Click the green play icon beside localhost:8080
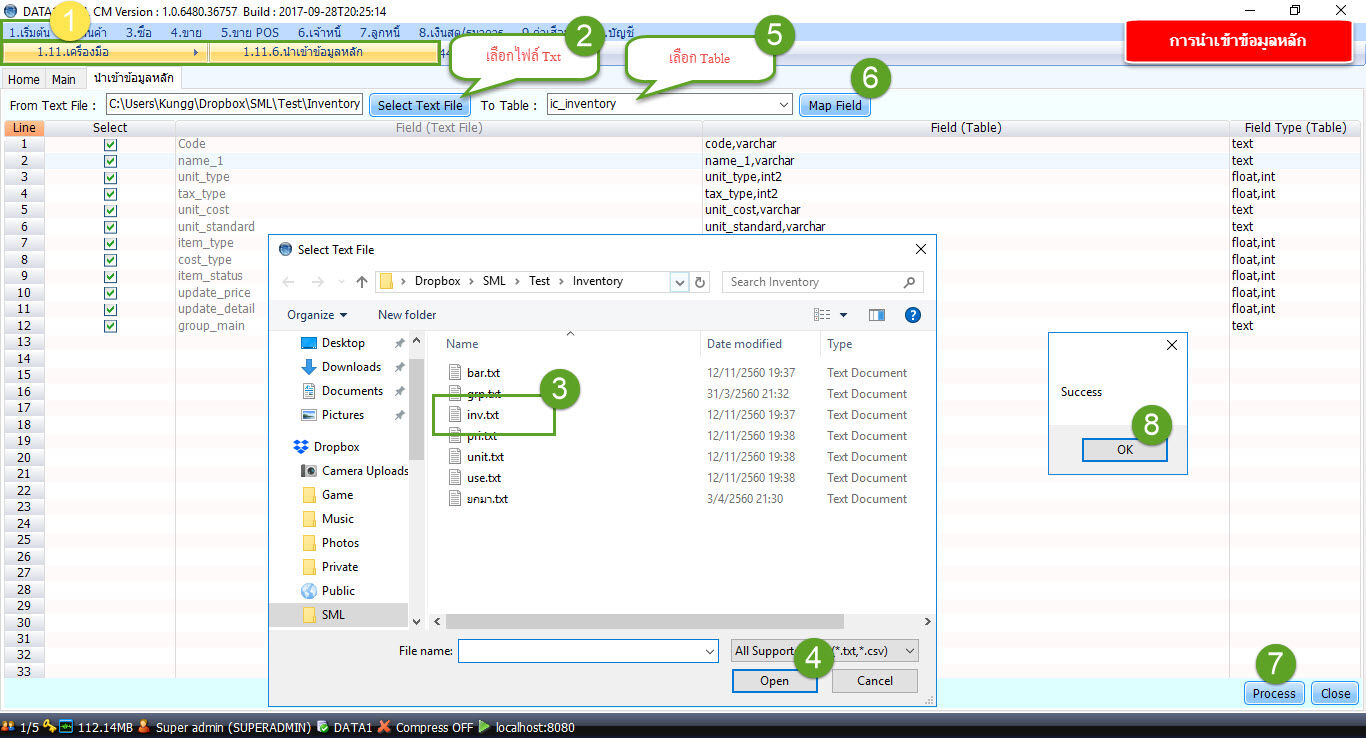The width and height of the screenshot is (1366, 738). [x=485, y=727]
